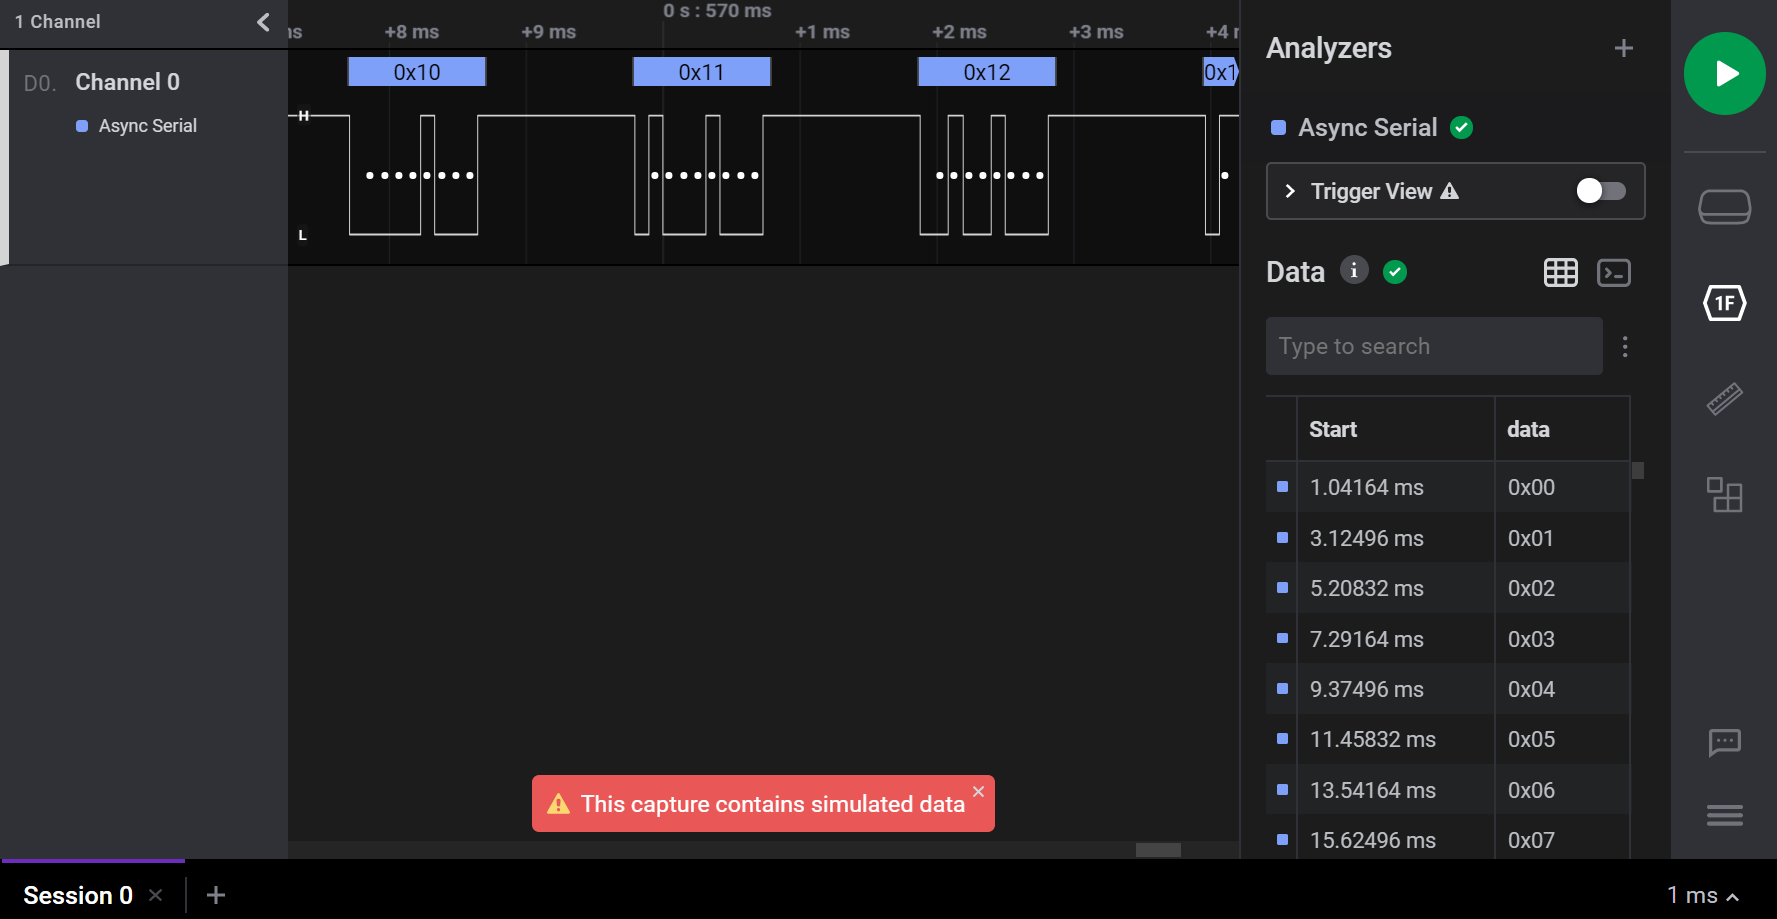Enable the Trigger View toggle
The width and height of the screenshot is (1777, 919).
1599,191
